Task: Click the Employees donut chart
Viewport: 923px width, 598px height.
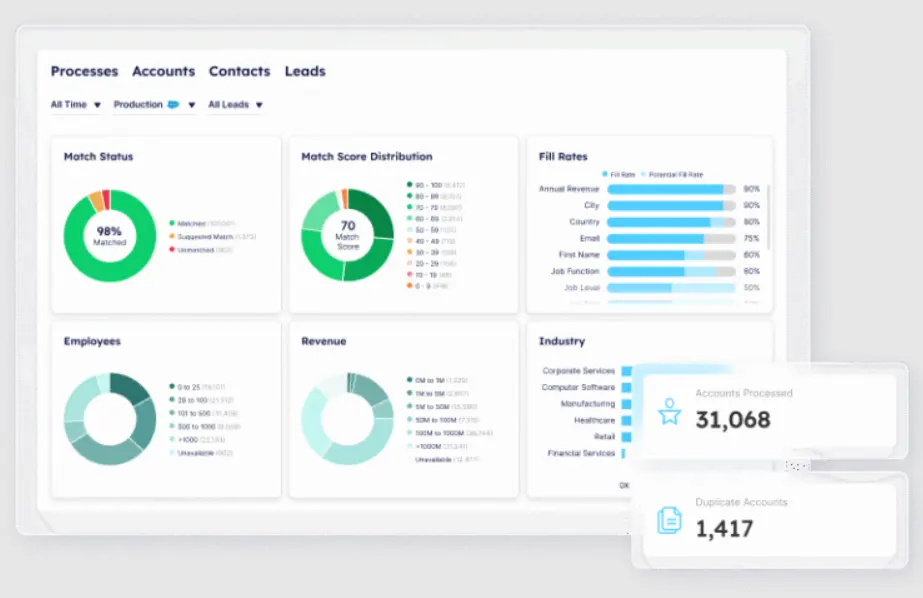Action: point(109,418)
